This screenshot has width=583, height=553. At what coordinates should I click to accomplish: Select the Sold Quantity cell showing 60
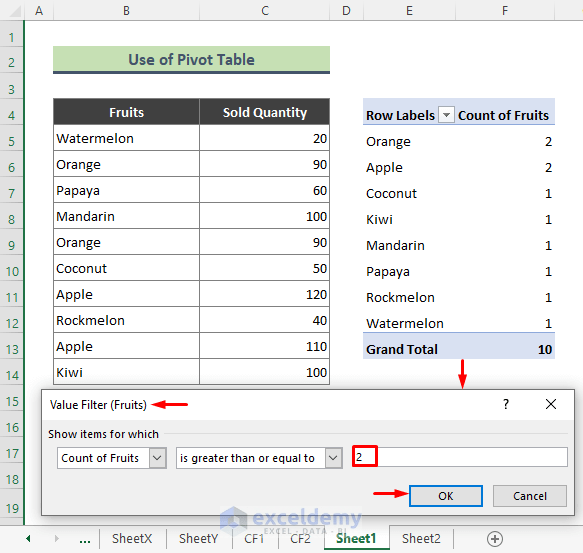(x=265, y=190)
